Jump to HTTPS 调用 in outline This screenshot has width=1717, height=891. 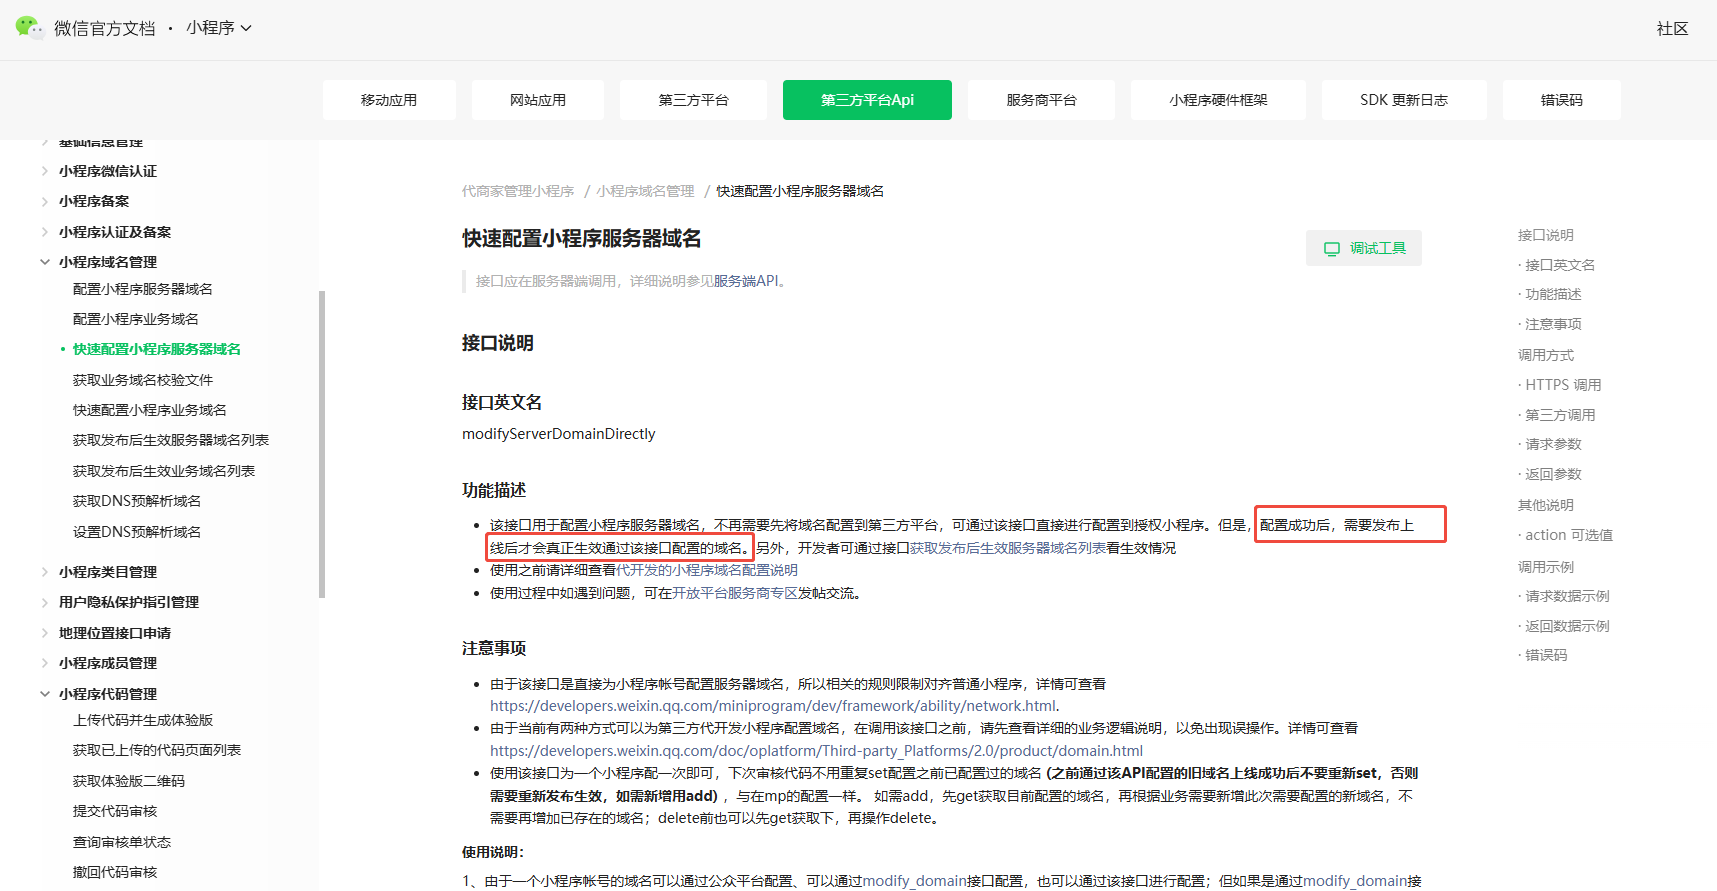(1563, 385)
